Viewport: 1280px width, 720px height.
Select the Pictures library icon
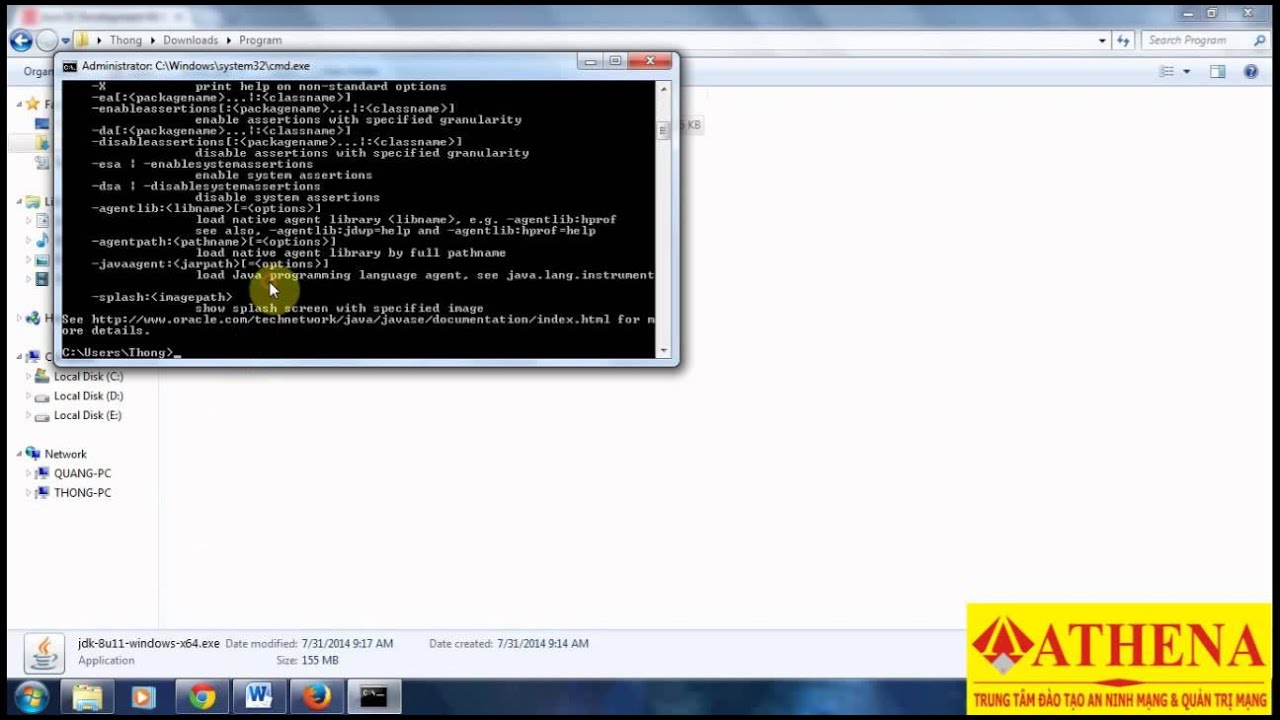[x=42, y=260]
